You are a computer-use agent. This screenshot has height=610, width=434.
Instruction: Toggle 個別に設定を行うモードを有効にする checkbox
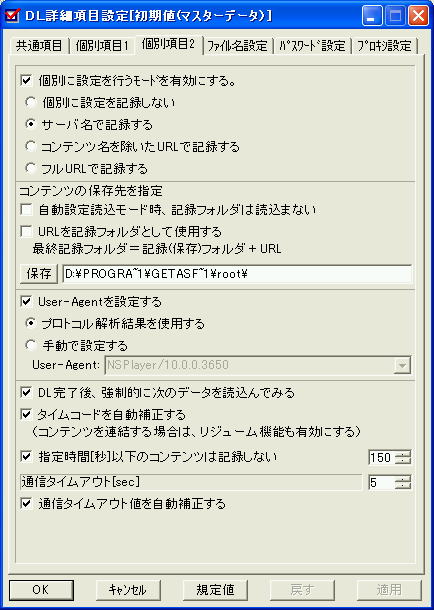click(26, 81)
